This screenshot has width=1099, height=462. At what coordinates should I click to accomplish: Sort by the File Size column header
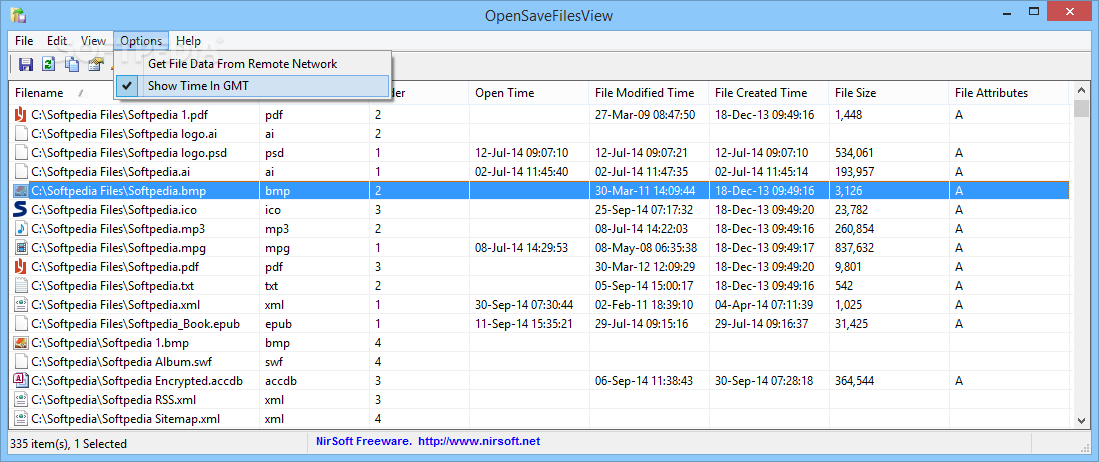(x=889, y=93)
